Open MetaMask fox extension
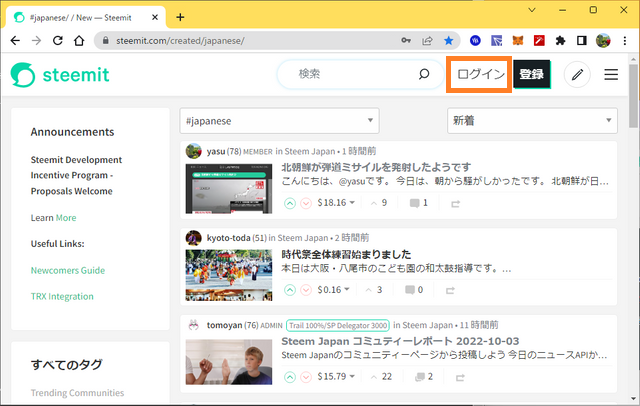This screenshot has width=640, height=406. coord(518,40)
